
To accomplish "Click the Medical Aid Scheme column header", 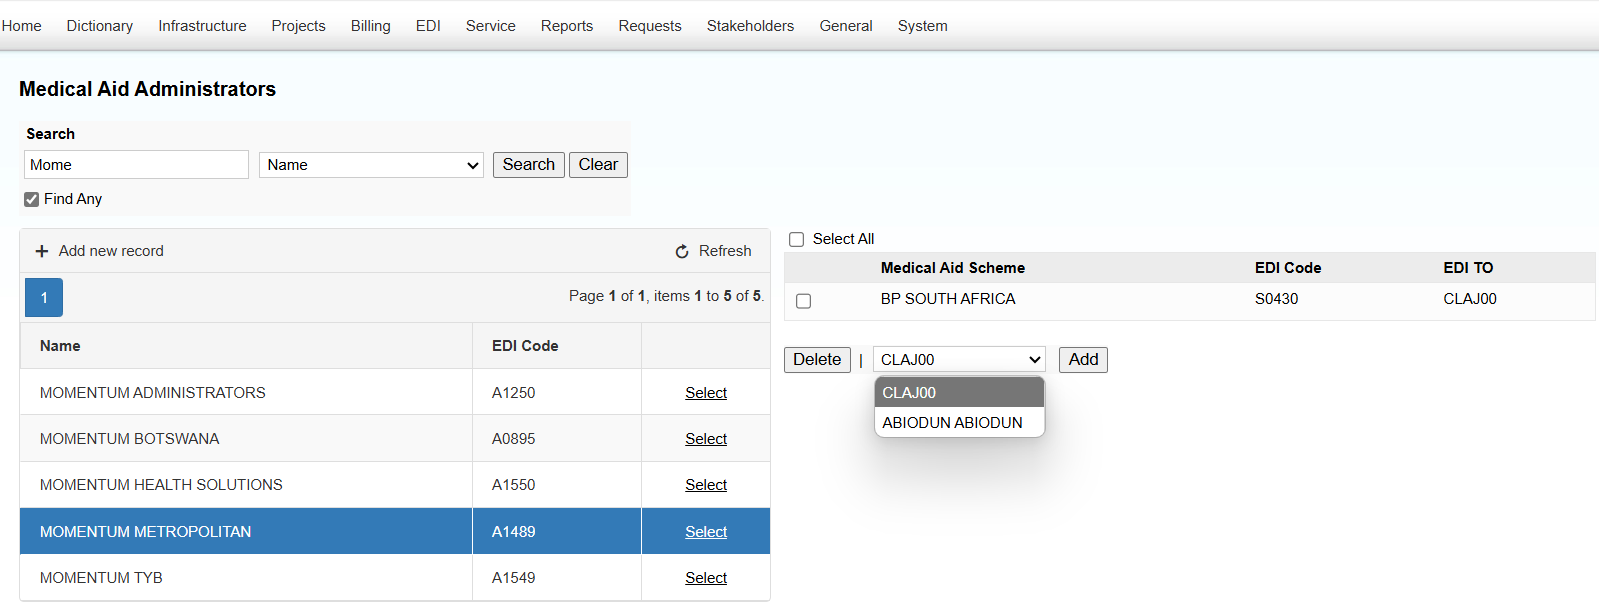I will 953,268.
